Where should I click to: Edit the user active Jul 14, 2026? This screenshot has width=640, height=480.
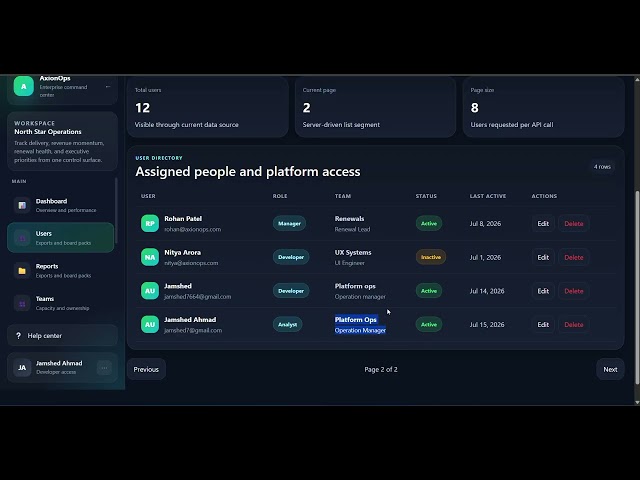coord(543,291)
